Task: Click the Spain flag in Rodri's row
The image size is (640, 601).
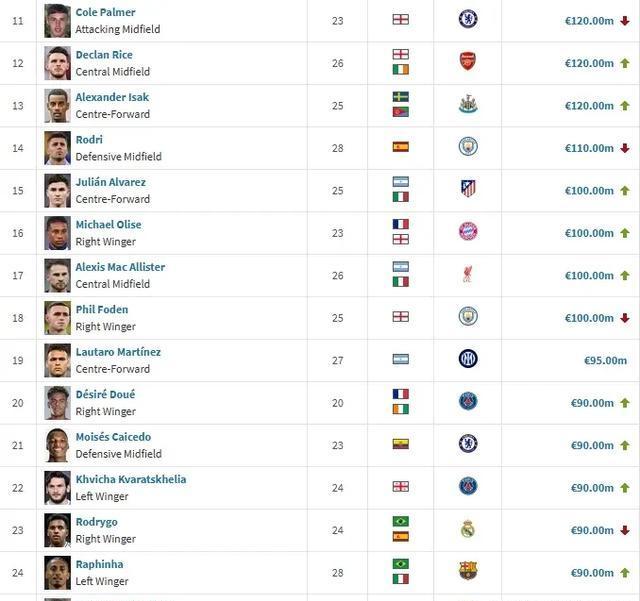Action: click(x=401, y=147)
